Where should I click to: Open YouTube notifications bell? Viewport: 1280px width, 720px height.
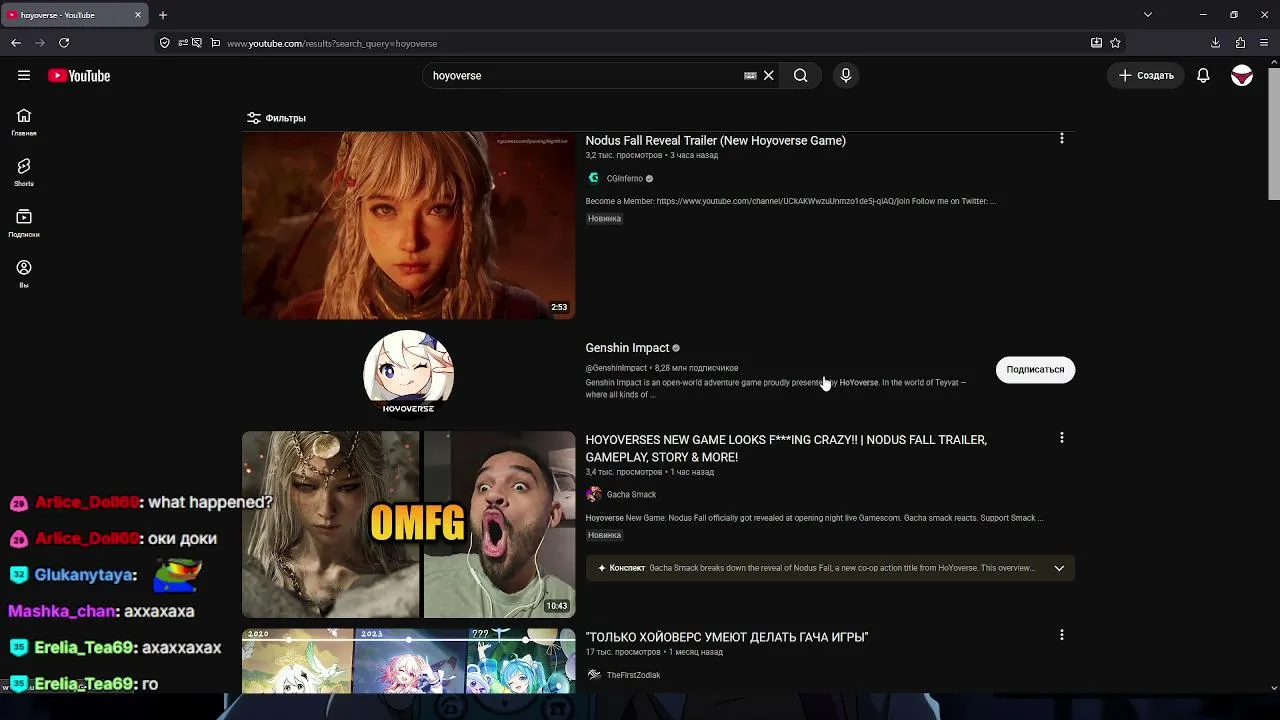click(1203, 76)
